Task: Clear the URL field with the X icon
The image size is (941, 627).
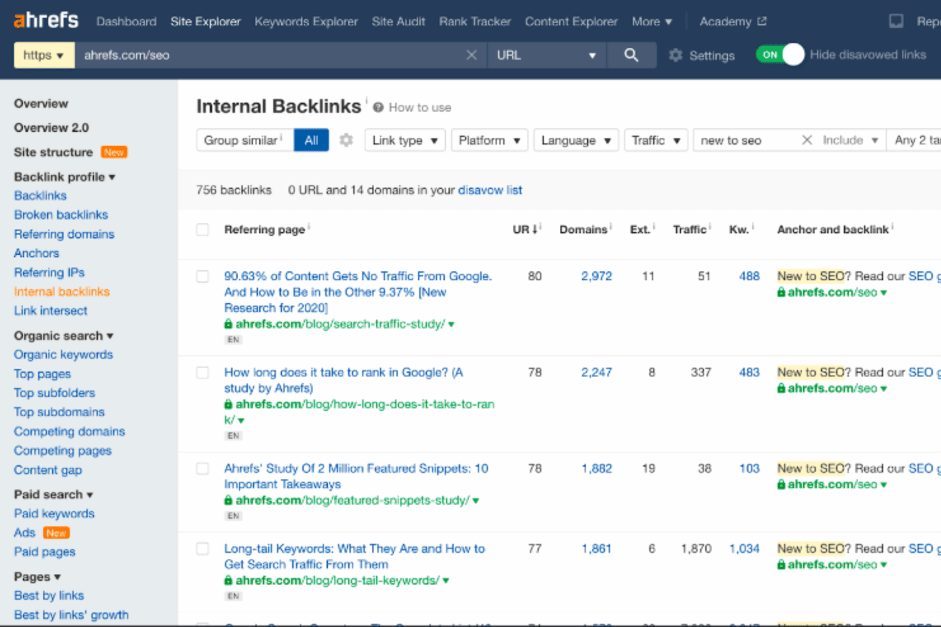Action: [x=472, y=55]
